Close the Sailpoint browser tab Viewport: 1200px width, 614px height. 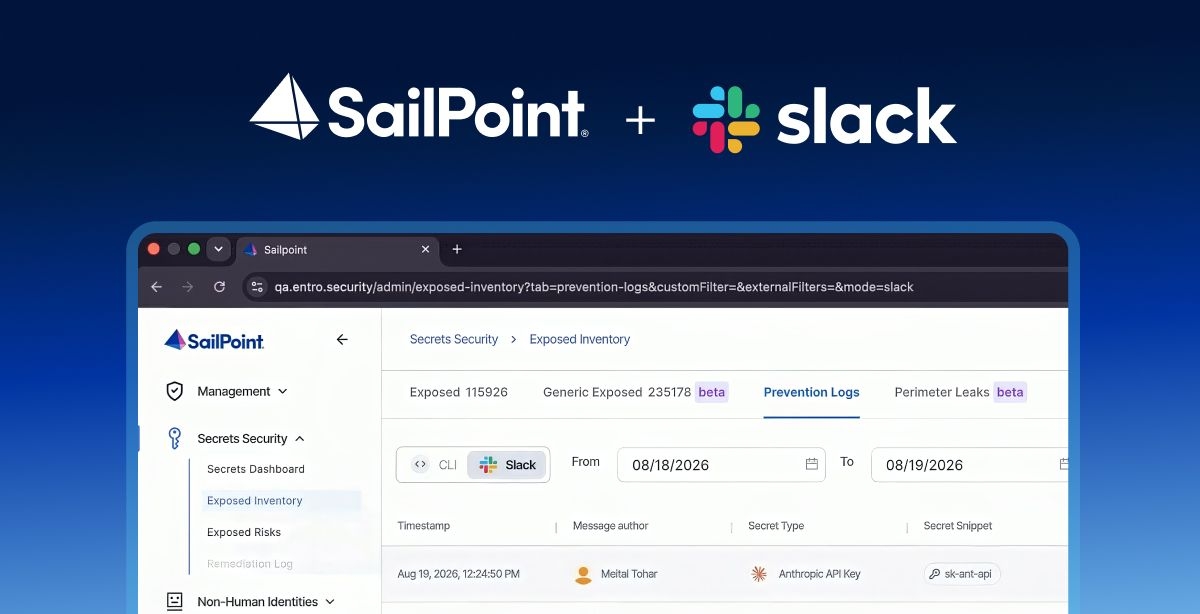coord(425,249)
